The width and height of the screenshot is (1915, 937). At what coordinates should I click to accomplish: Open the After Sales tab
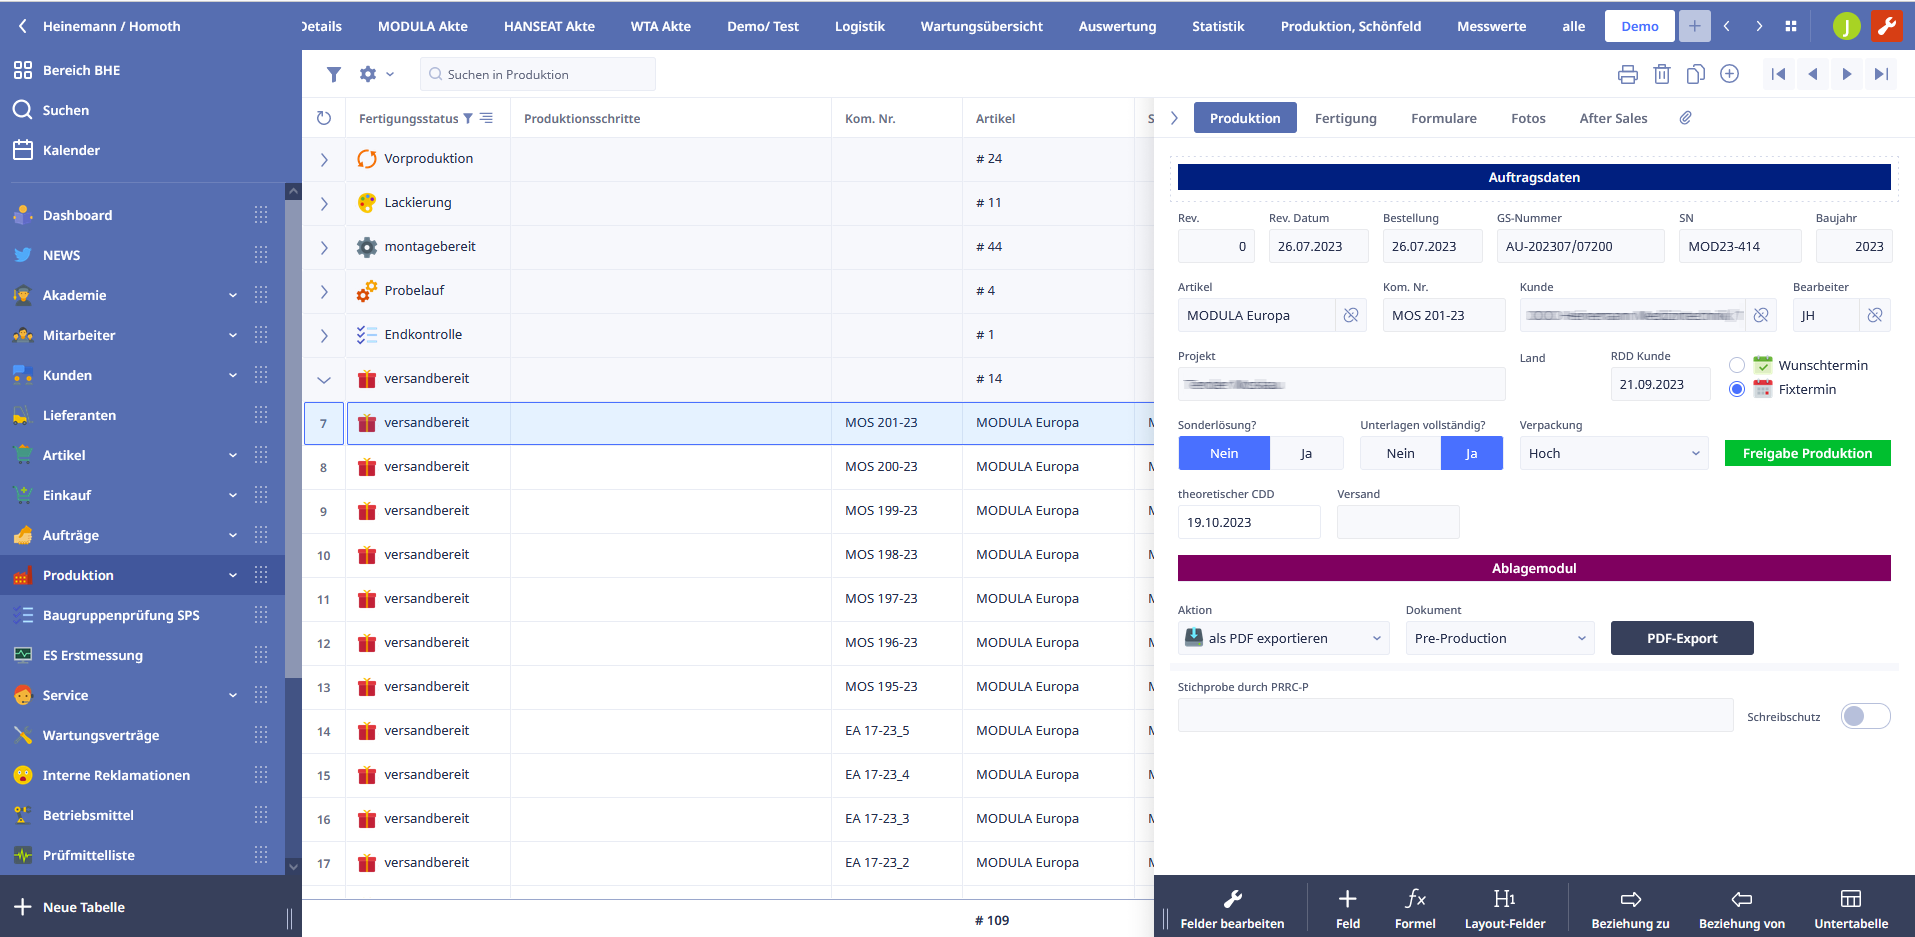[1613, 118]
